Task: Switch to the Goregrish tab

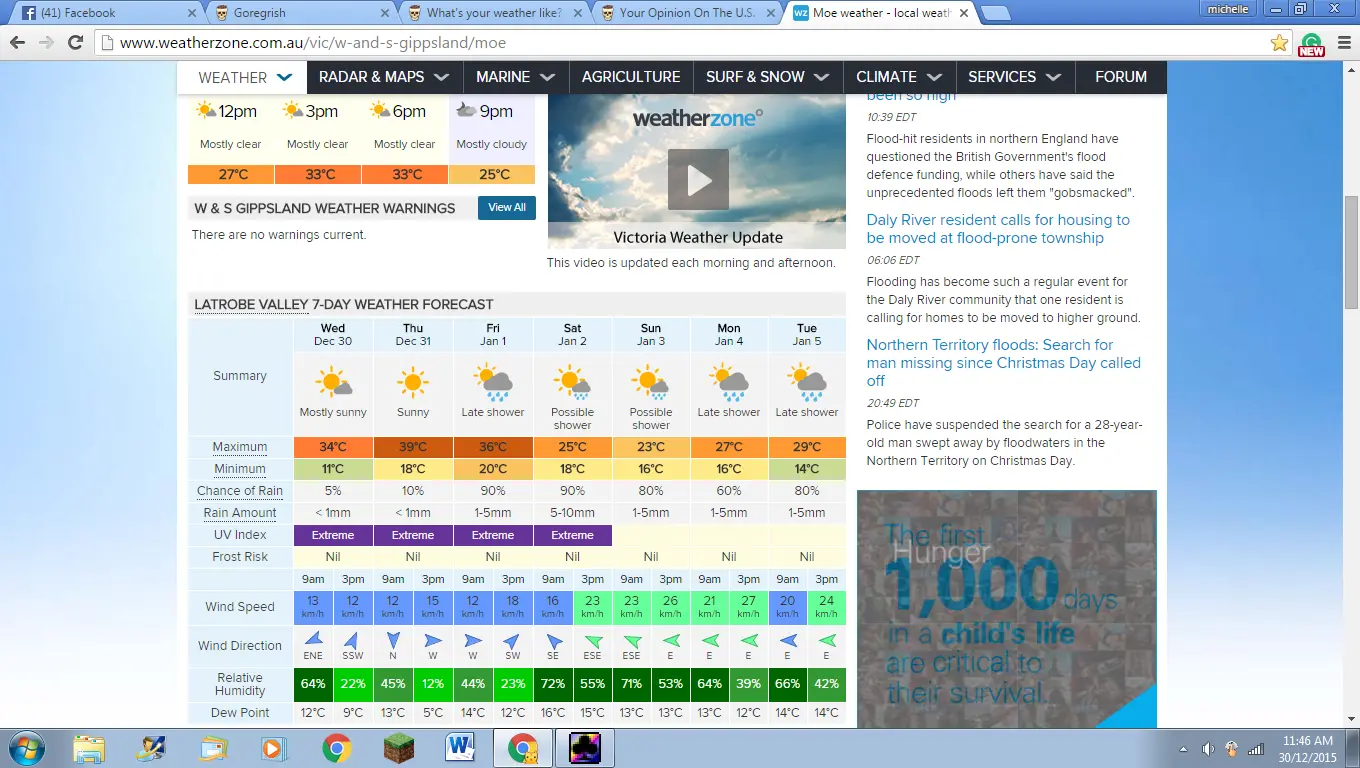Action: (300, 13)
